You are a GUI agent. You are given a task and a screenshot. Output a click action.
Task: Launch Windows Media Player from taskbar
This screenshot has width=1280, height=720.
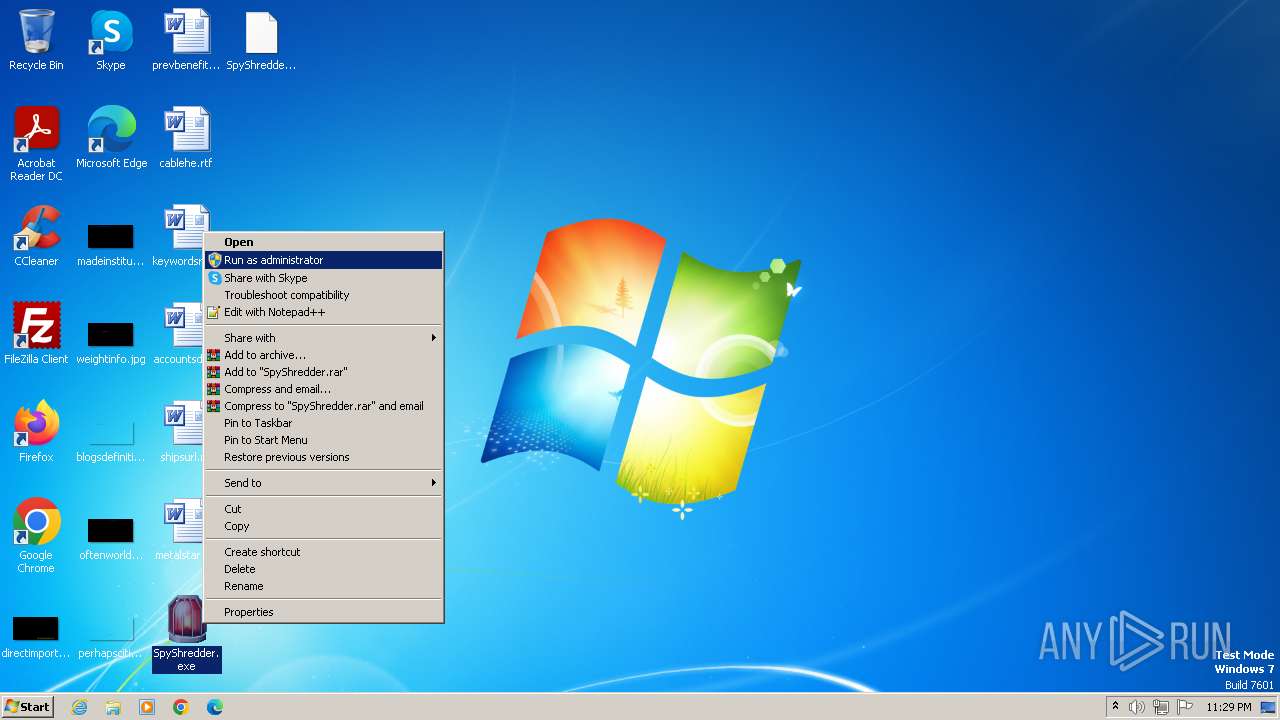click(x=147, y=707)
